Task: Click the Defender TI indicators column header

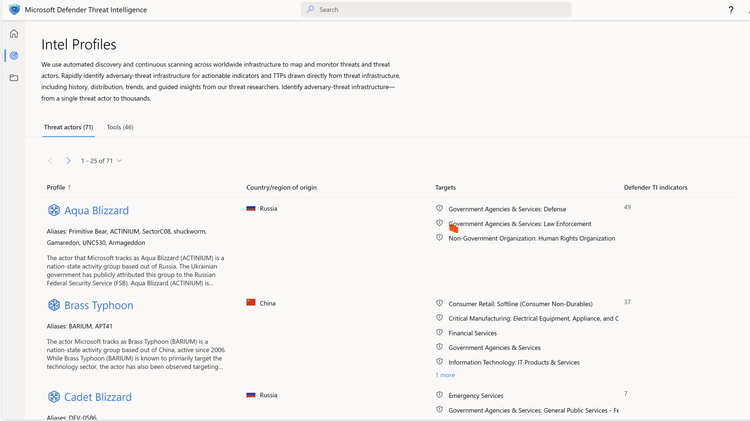Action: pyautogui.click(x=655, y=188)
